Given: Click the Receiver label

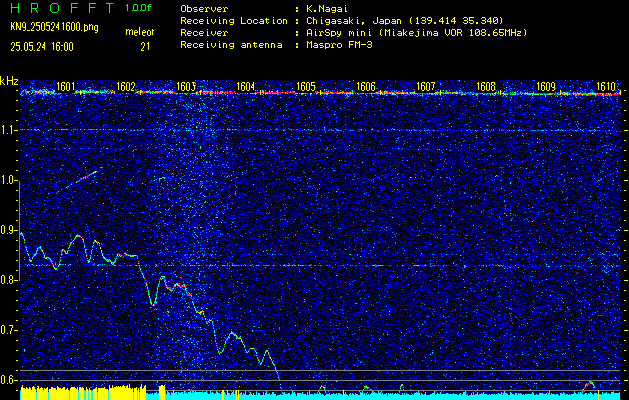Looking at the screenshot, I should [204, 32].
